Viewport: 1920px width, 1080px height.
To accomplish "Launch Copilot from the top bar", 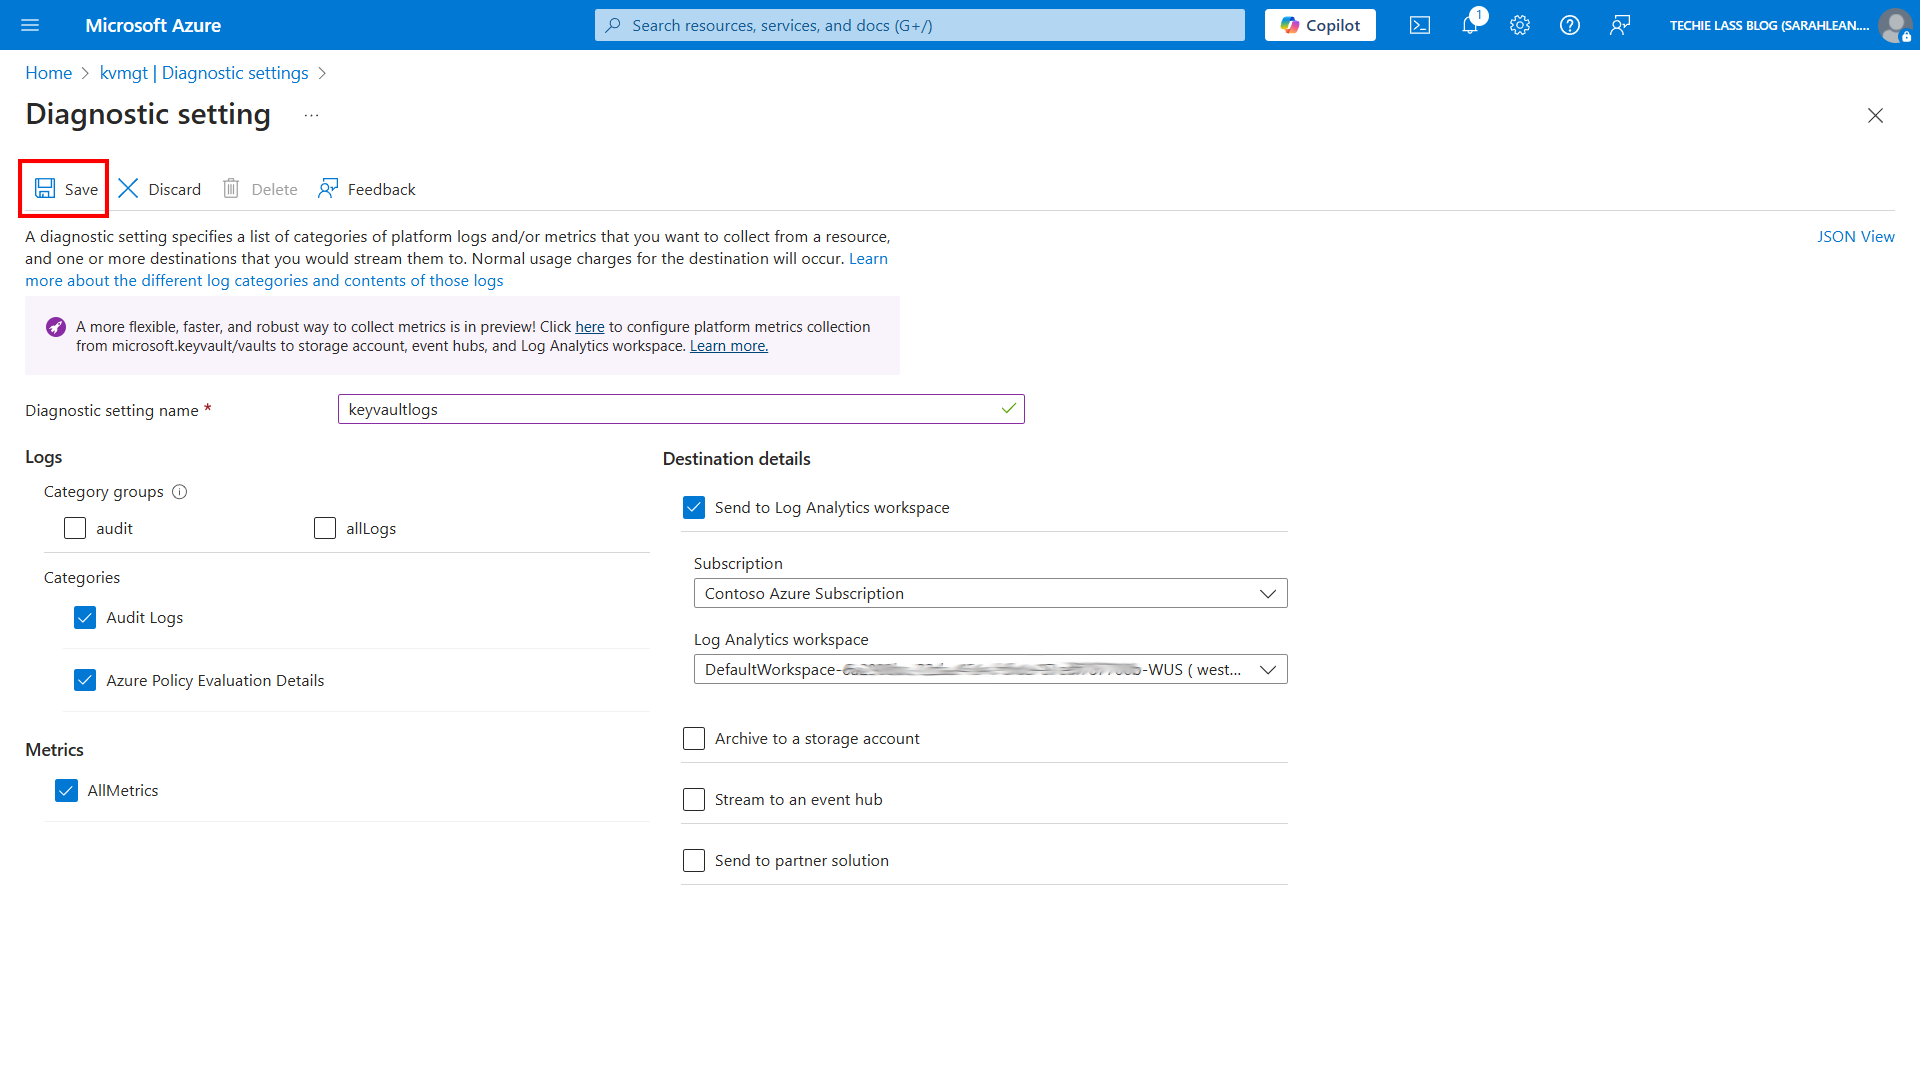I will tap(1319, 25).
